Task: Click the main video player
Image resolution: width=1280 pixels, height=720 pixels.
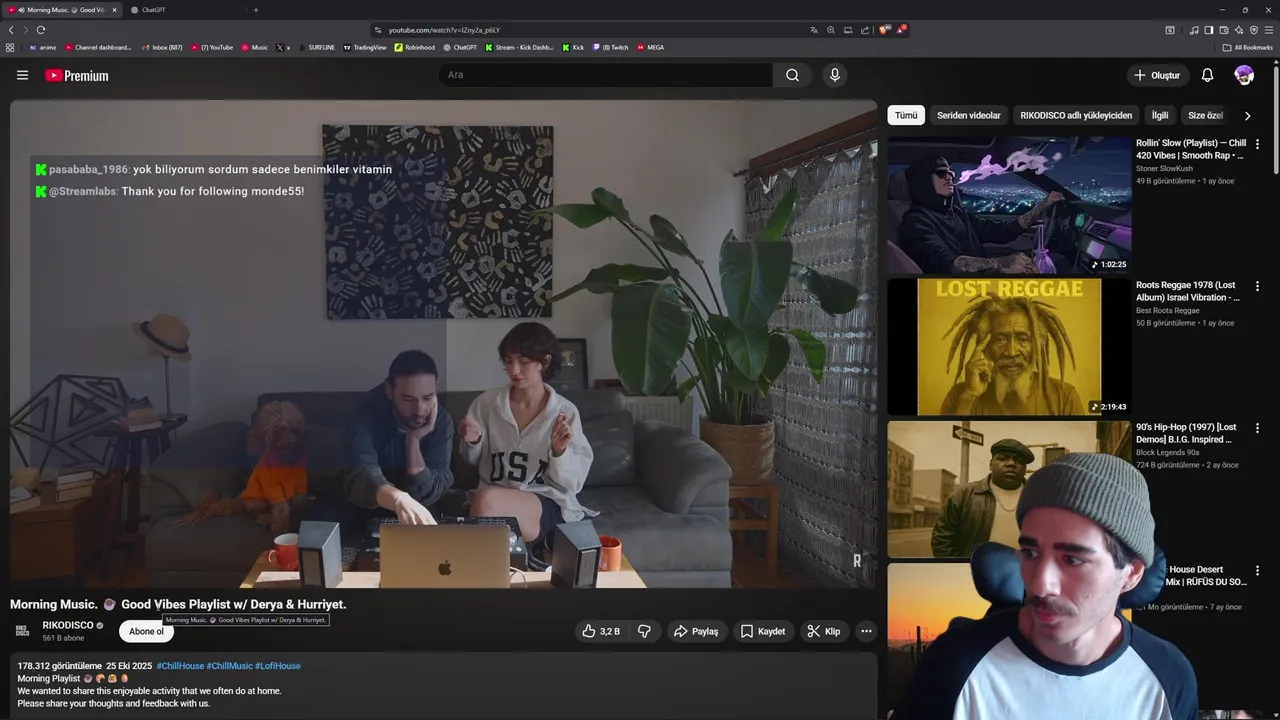Action: [443, 344]
